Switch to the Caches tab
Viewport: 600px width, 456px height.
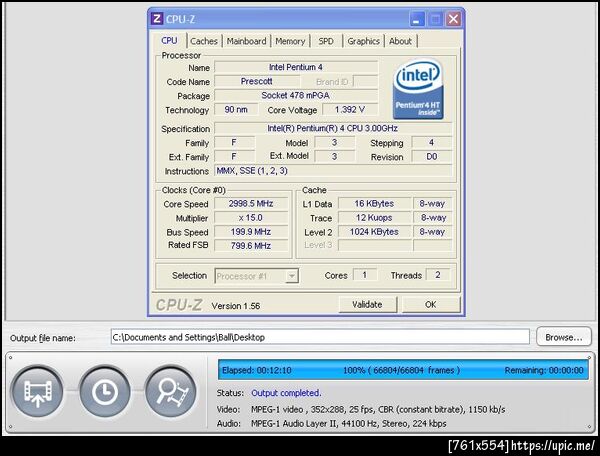click(x=204, y=41)
